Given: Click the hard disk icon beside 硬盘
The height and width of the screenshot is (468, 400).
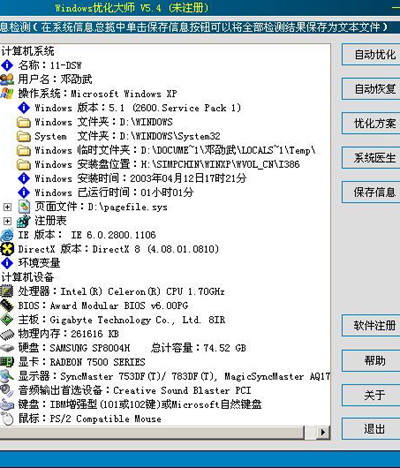Looking at the screenshot, I should coord(7,348).
